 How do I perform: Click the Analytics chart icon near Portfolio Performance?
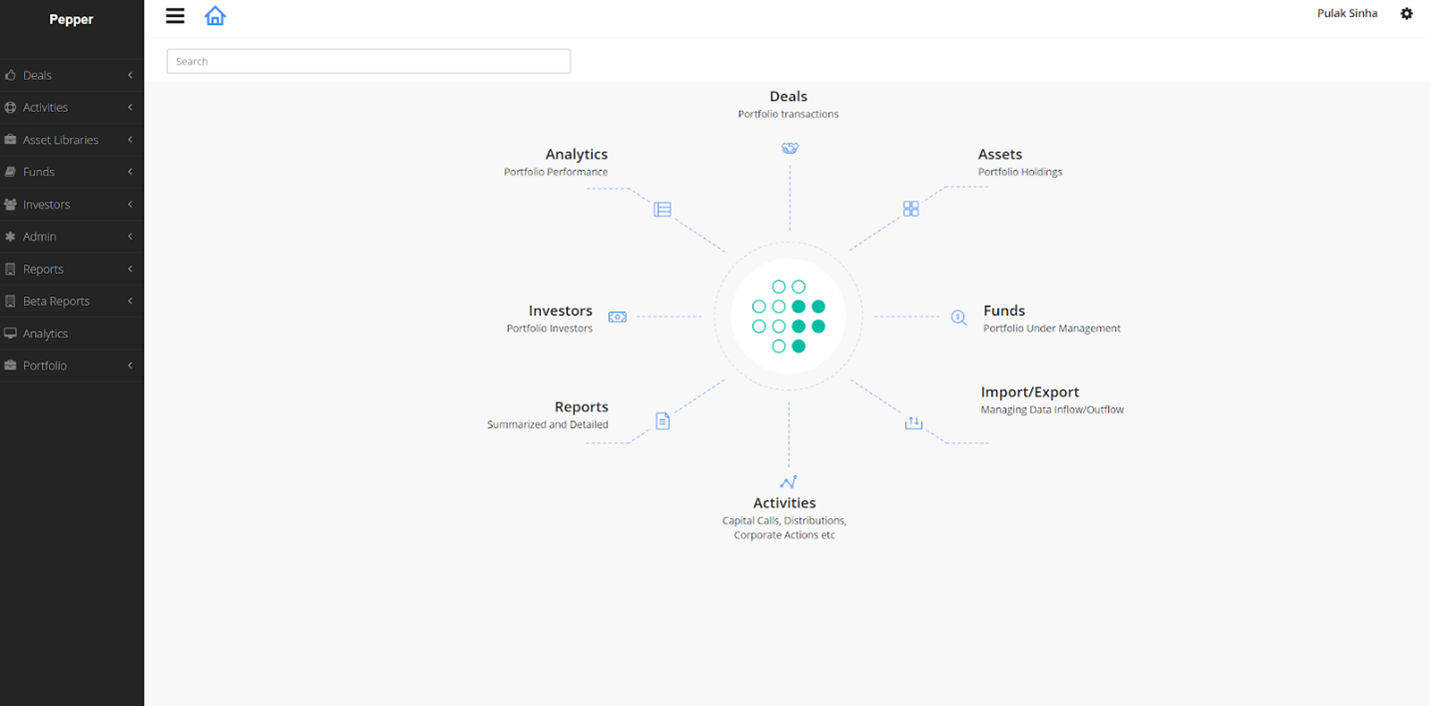(663, 209)
